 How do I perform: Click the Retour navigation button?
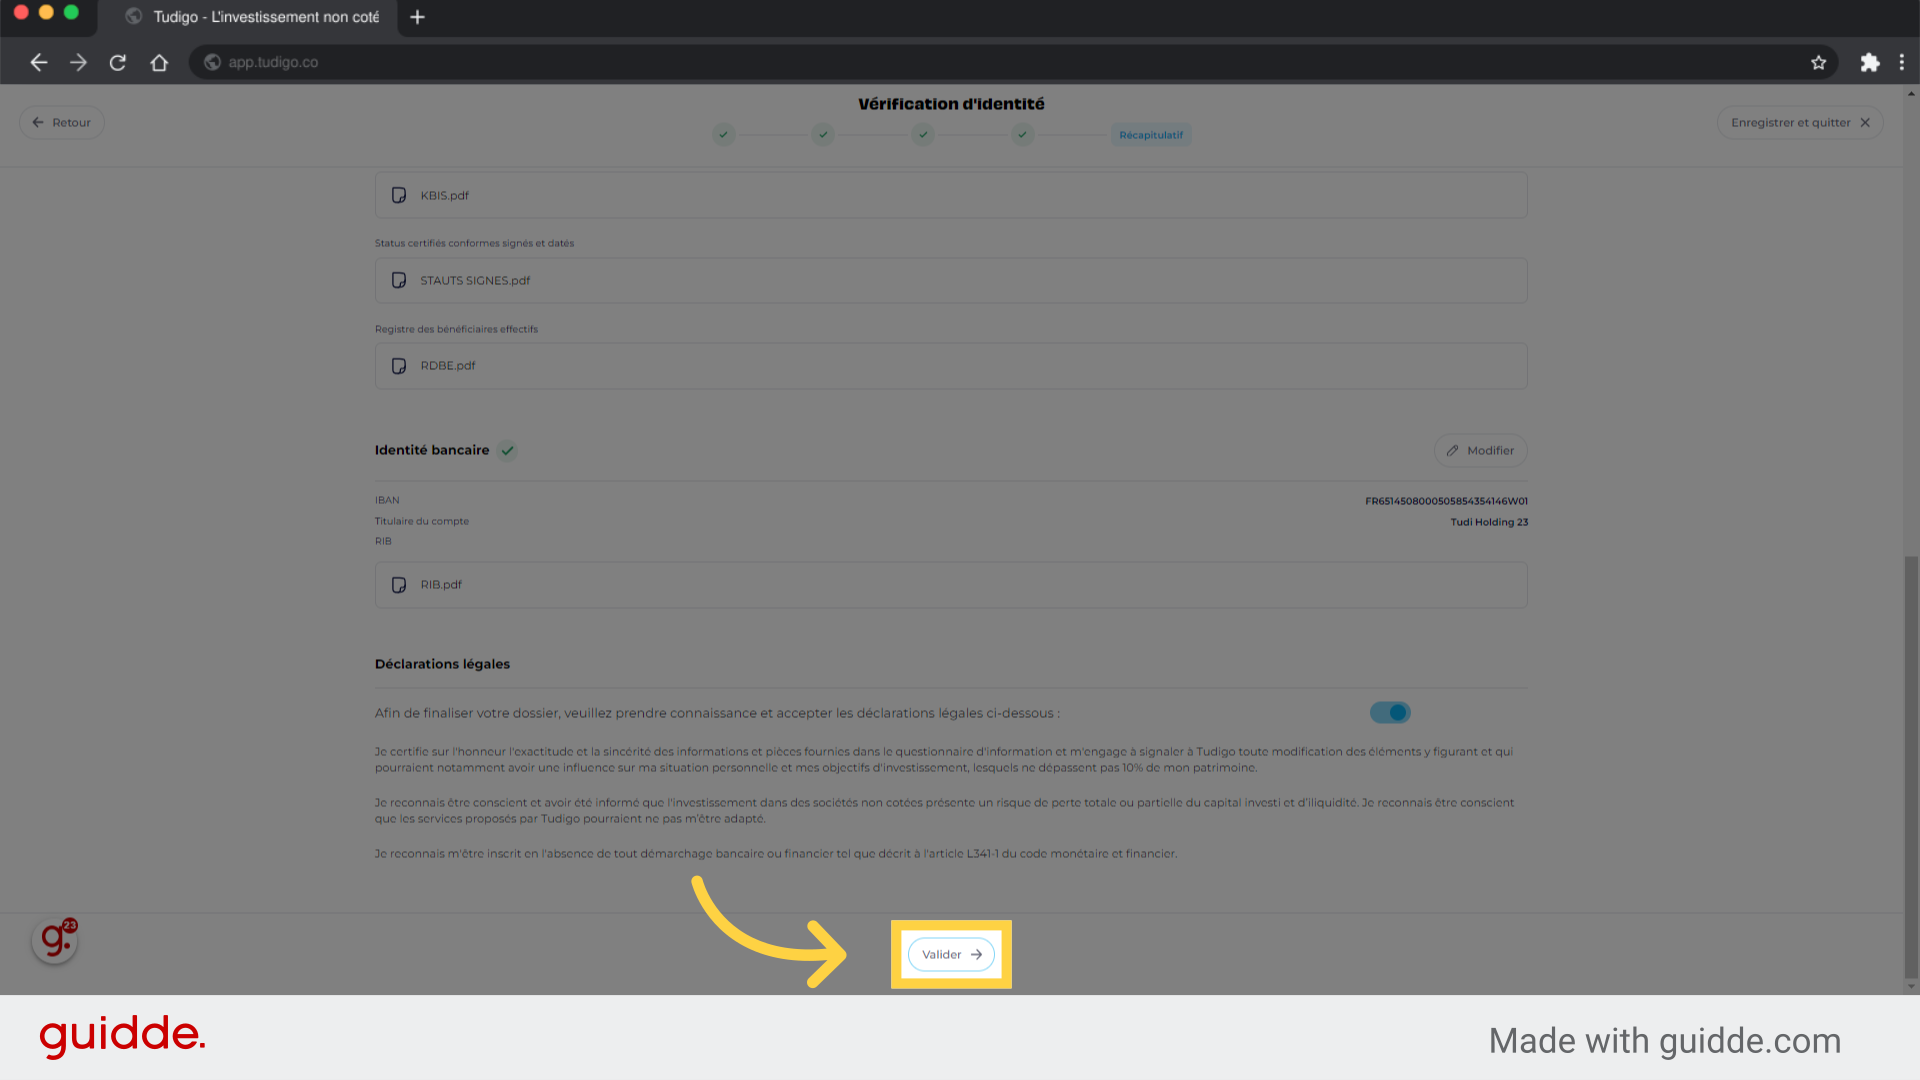tap(61, 121)
